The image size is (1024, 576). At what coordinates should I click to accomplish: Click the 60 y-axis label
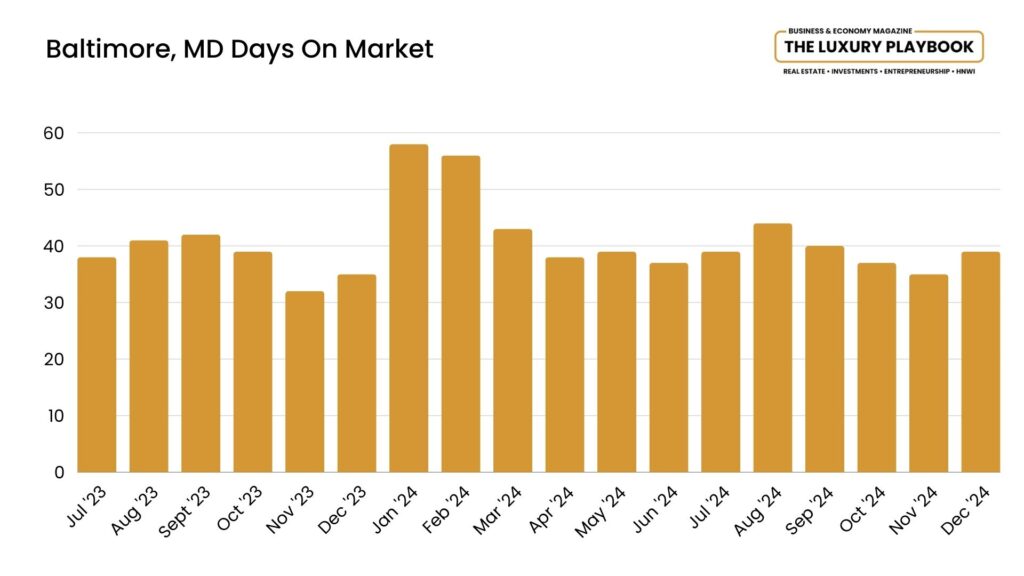[x=54, y=133]
